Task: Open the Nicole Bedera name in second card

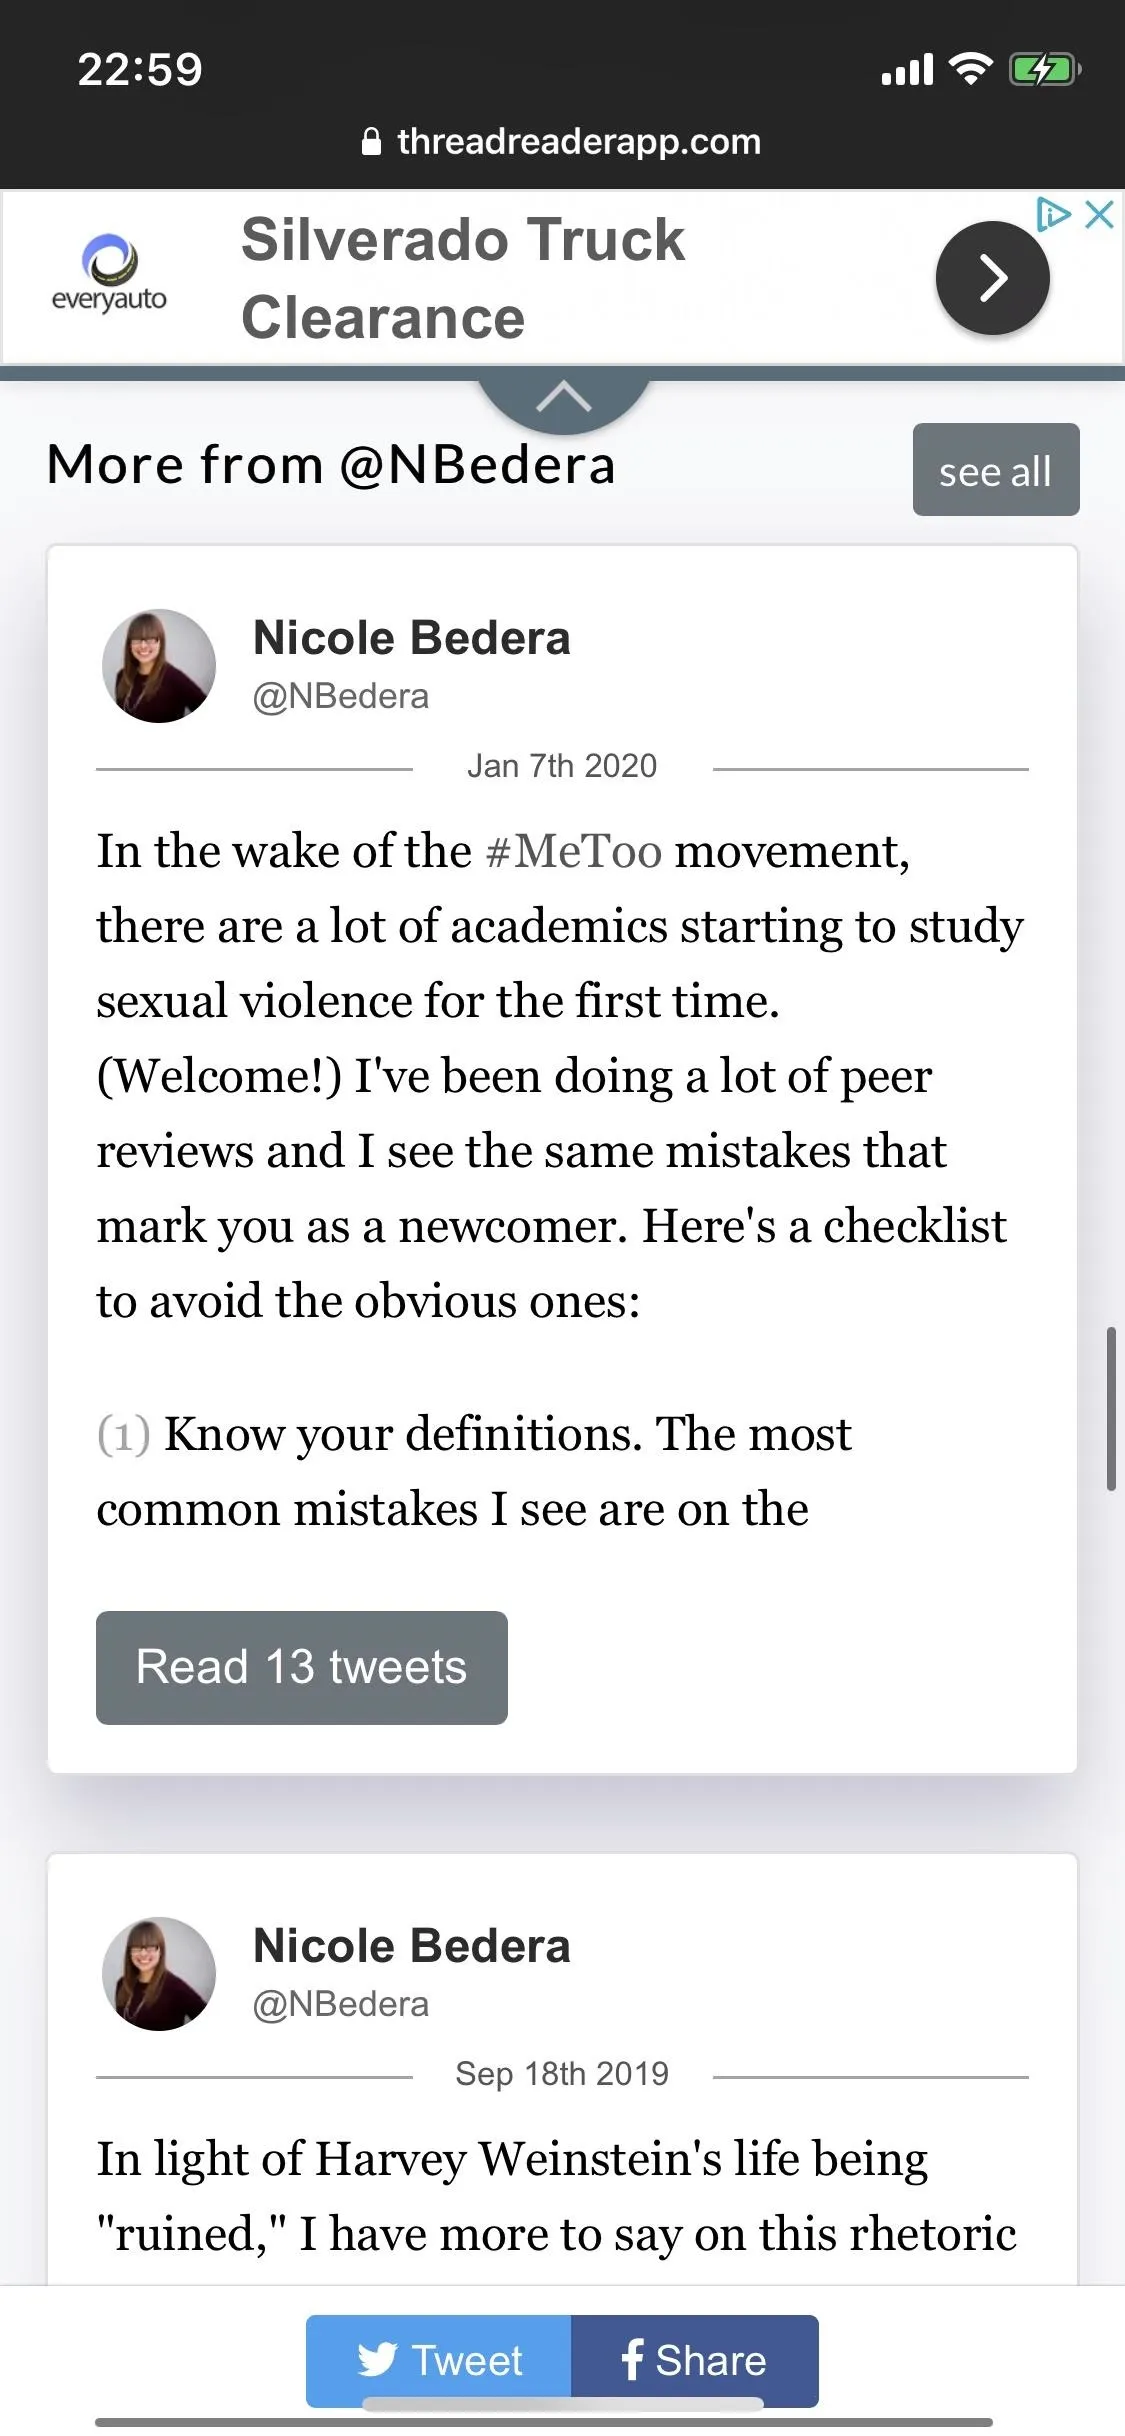Action: click(412, 1945)
